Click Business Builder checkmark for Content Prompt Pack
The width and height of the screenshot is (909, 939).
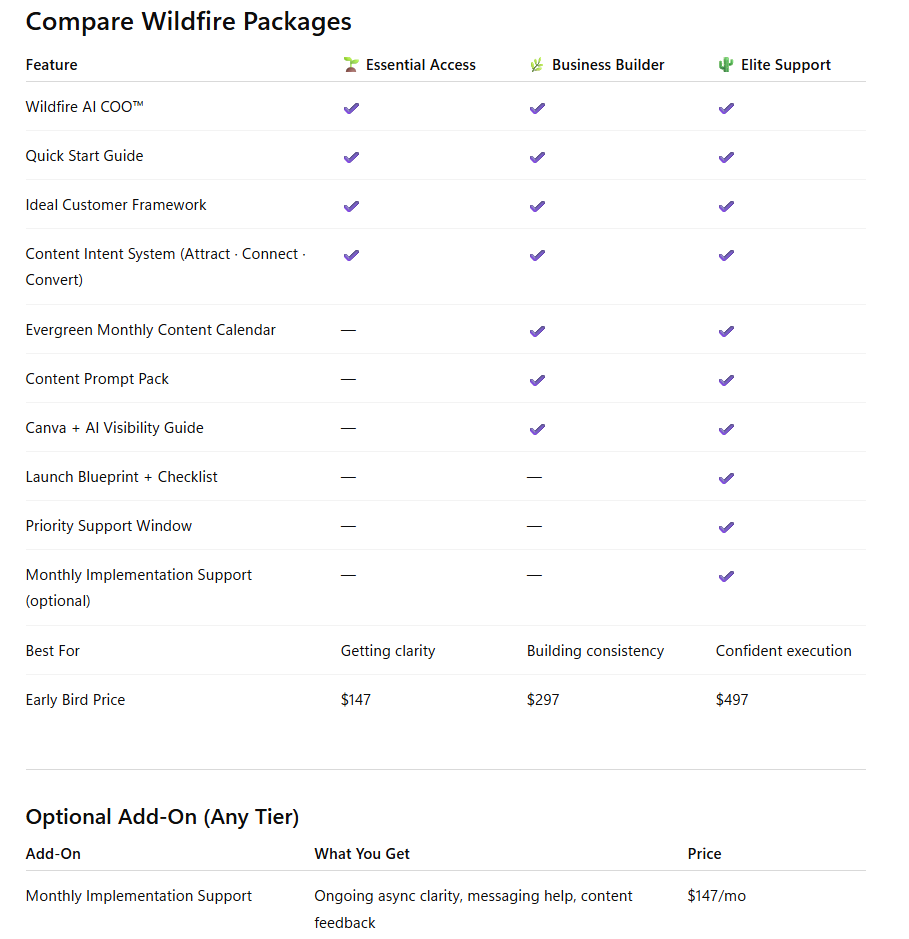point(537,380)
